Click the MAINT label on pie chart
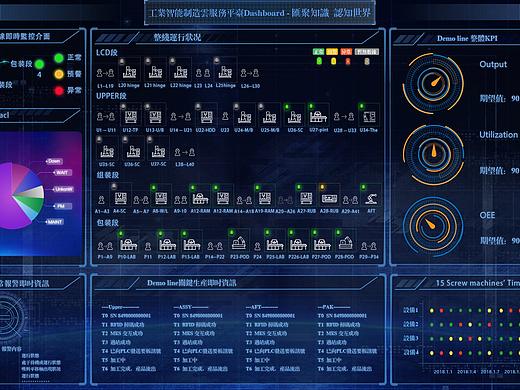This screenshot has width=520, height=390. [55, 222]
